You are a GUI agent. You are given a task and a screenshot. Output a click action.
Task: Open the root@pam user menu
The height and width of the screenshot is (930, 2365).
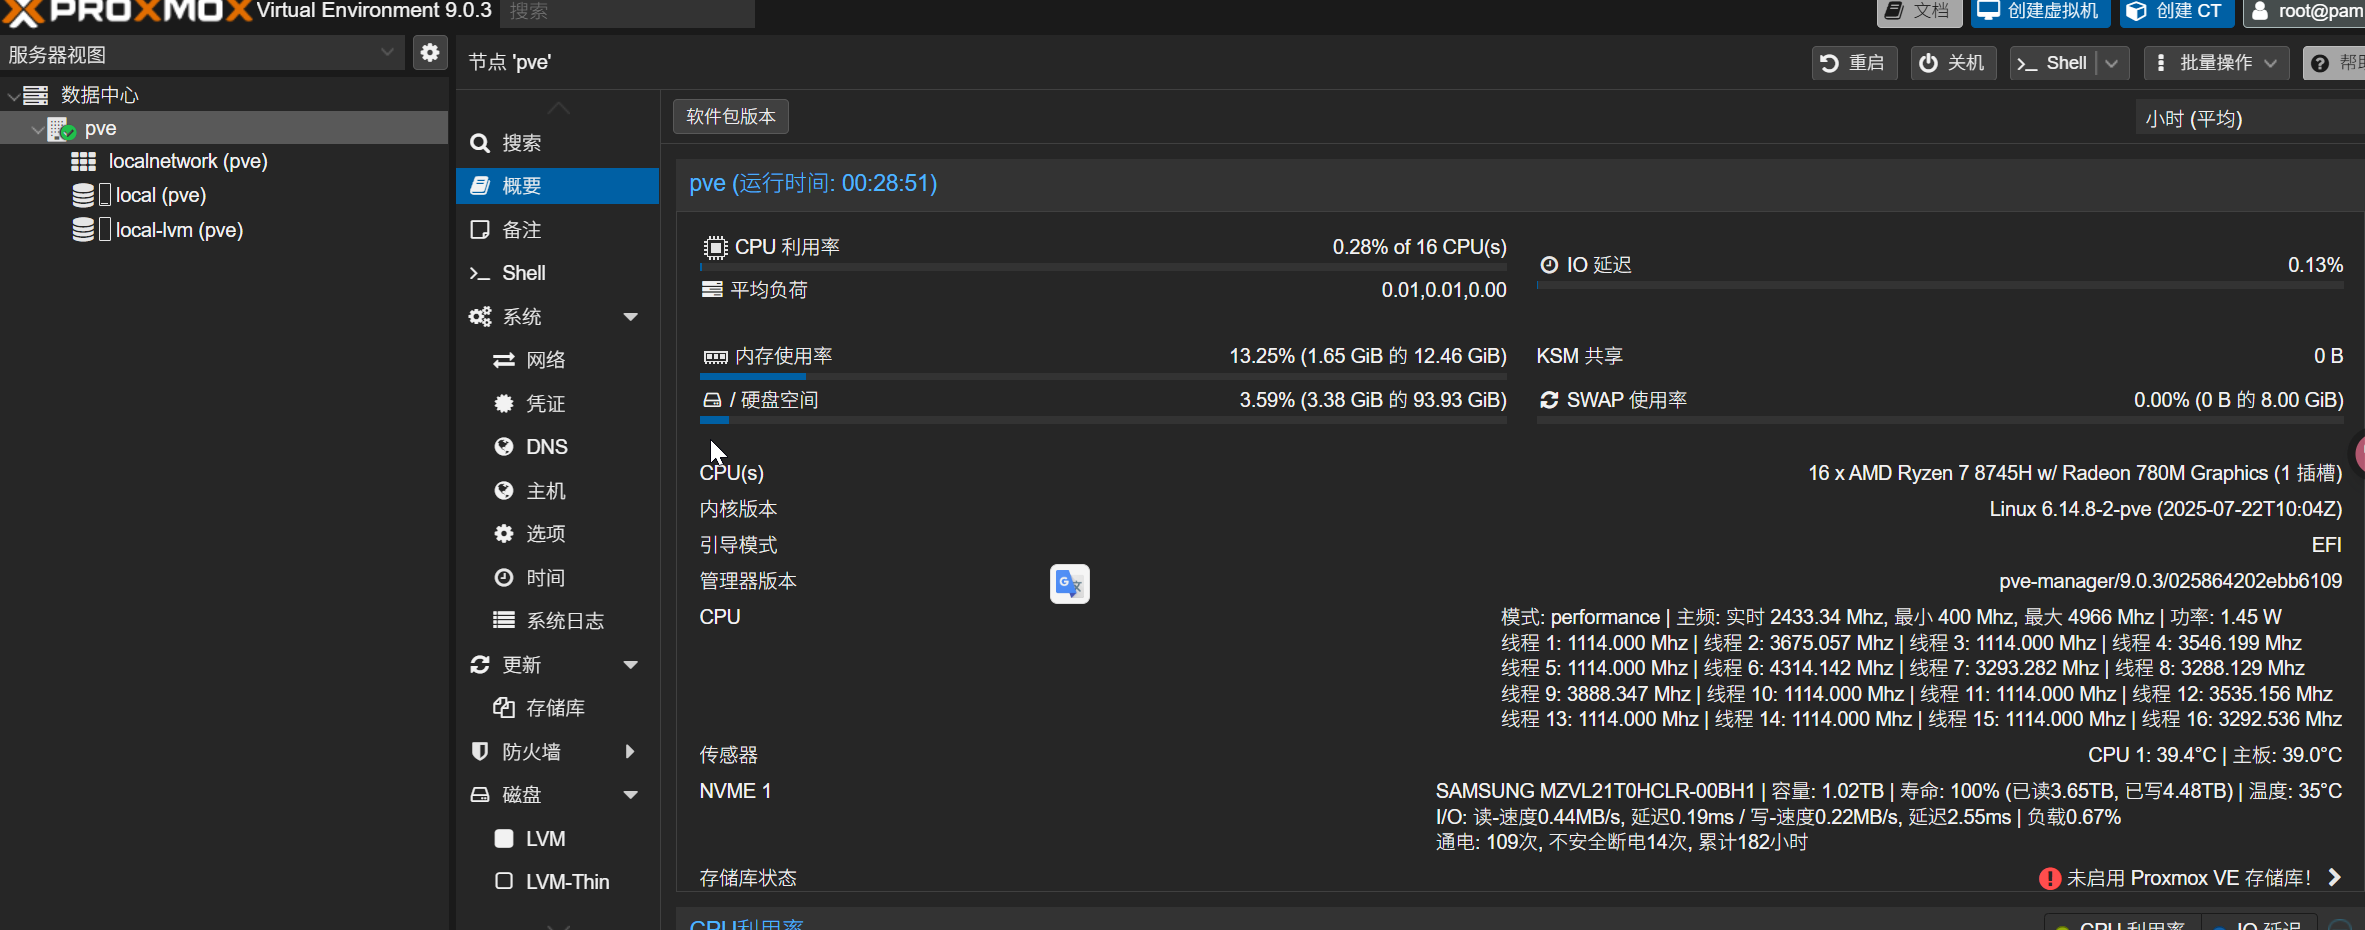point(2305,11)
